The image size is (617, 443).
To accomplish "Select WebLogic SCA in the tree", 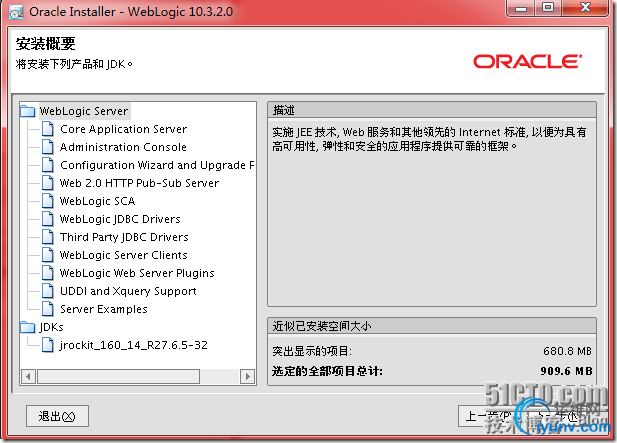I will pos(97,201).
